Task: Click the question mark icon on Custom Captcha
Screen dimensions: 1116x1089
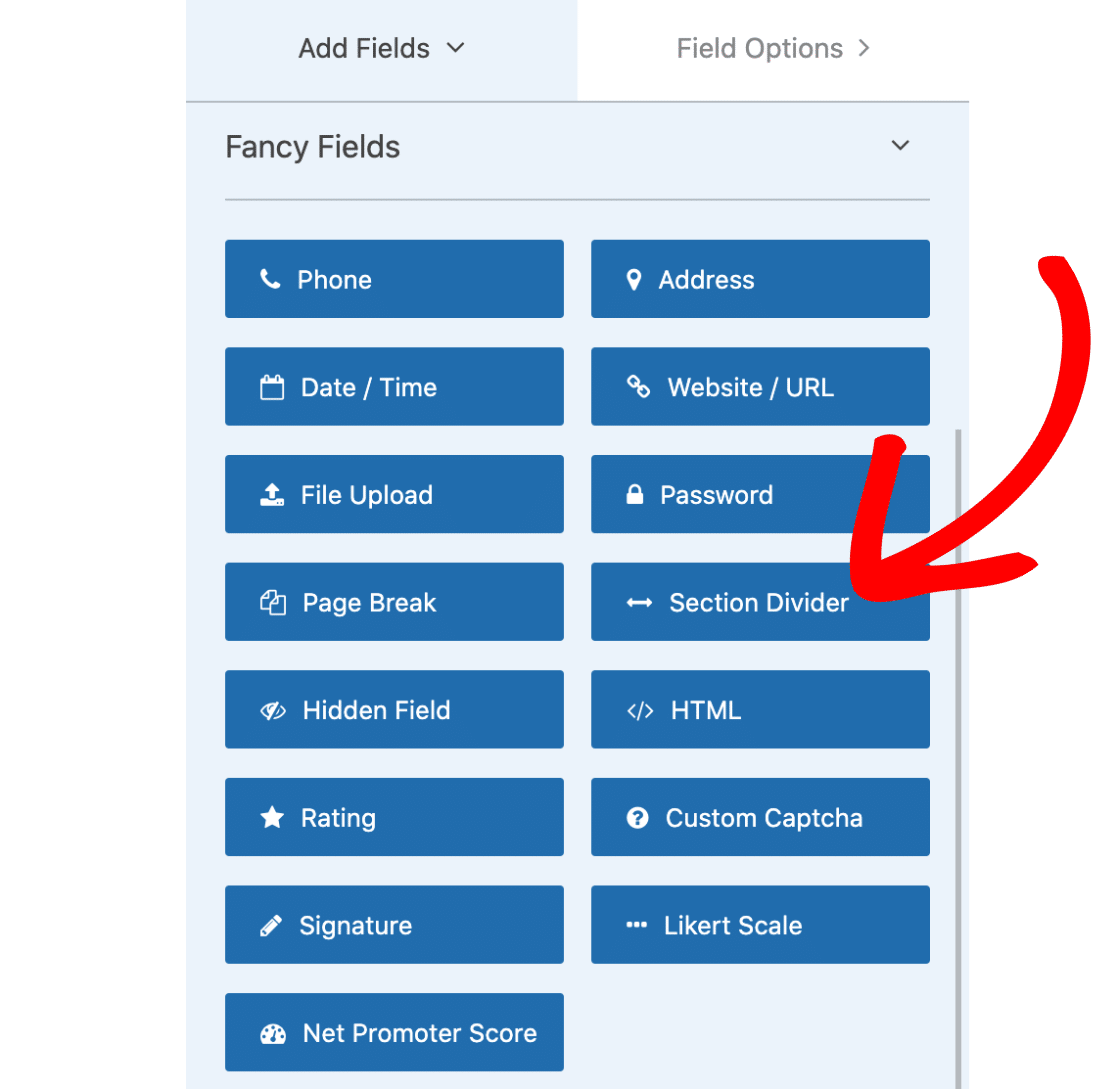Action: (x=638, y=817)
